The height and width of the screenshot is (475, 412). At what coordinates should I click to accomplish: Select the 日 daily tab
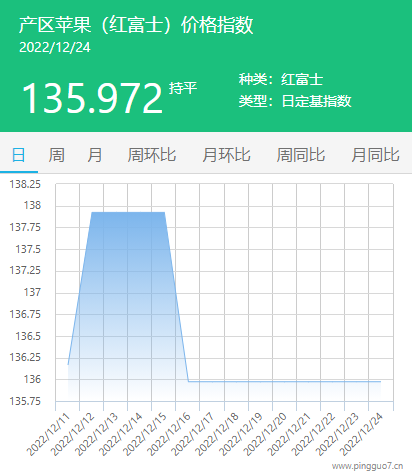coord(19,155)
